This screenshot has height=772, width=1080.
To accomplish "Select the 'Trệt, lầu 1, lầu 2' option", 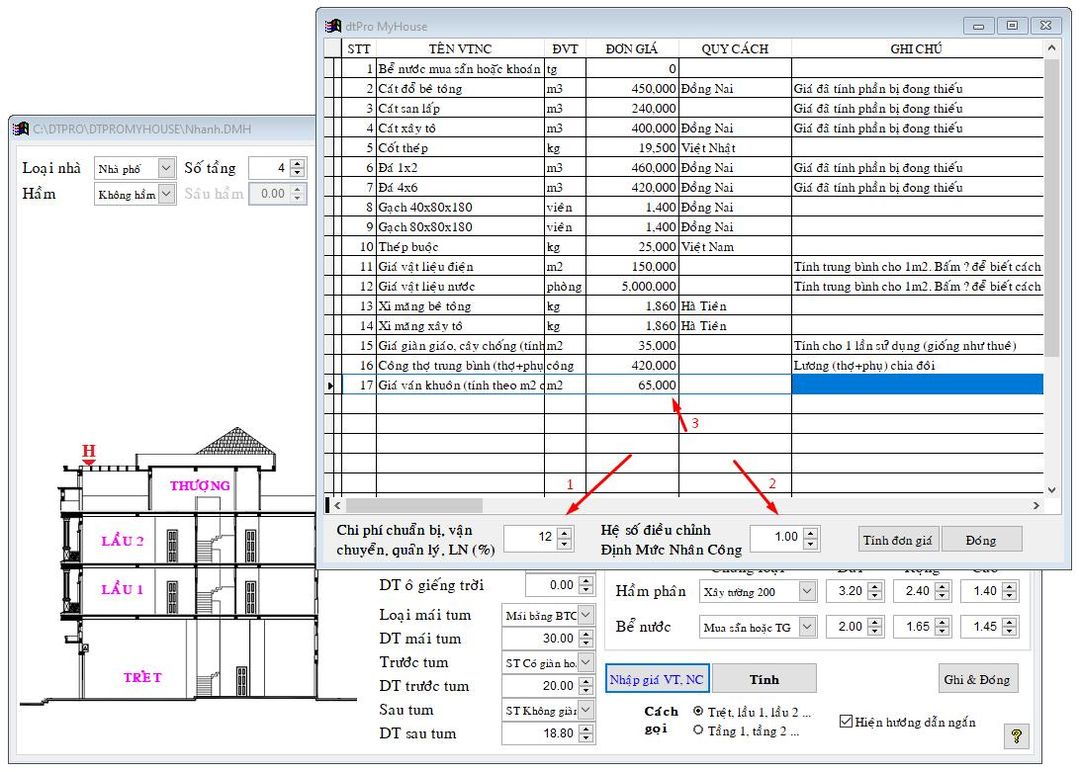I will (698, 712).
